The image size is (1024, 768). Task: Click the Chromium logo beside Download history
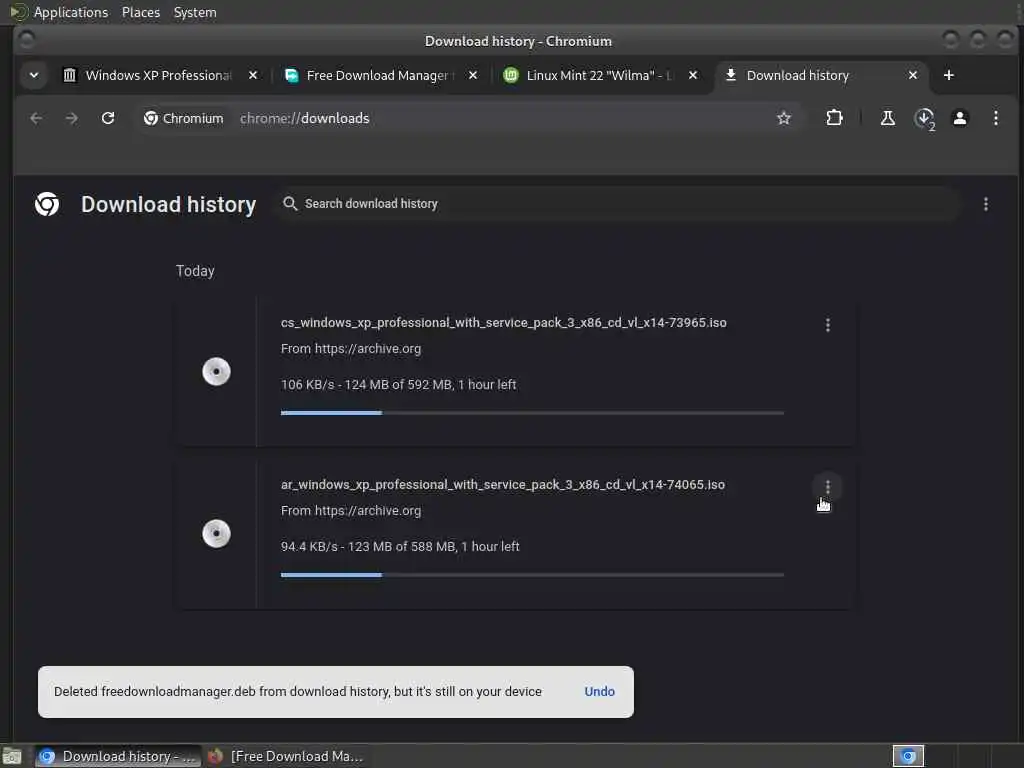click(x=47, y=204)
